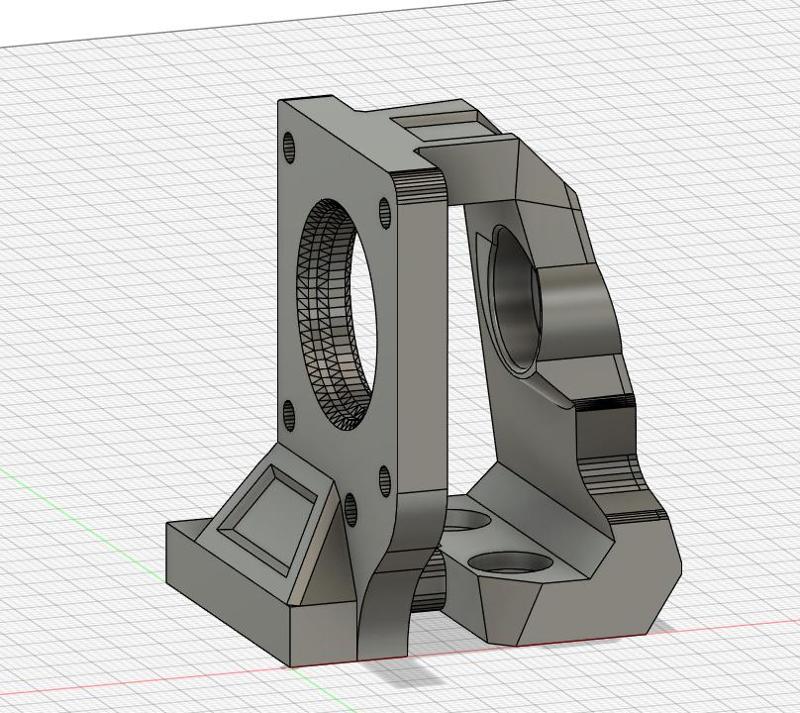
Task: Select the top-left mounting hole on front plate
Action: (x=289, y=147)
